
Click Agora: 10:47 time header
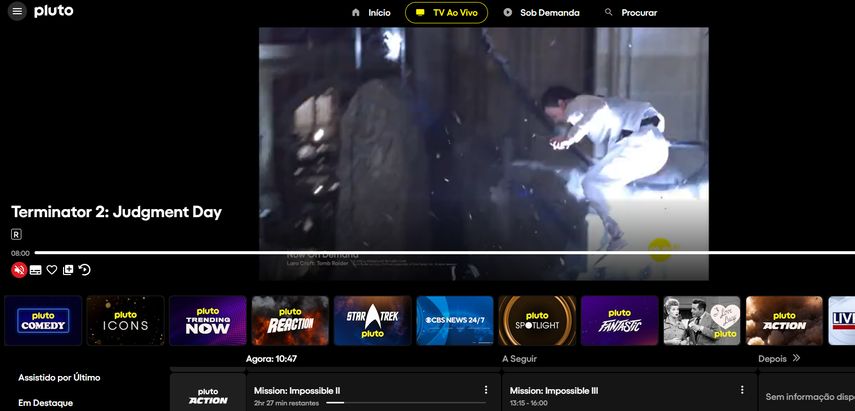click(271, 359)
